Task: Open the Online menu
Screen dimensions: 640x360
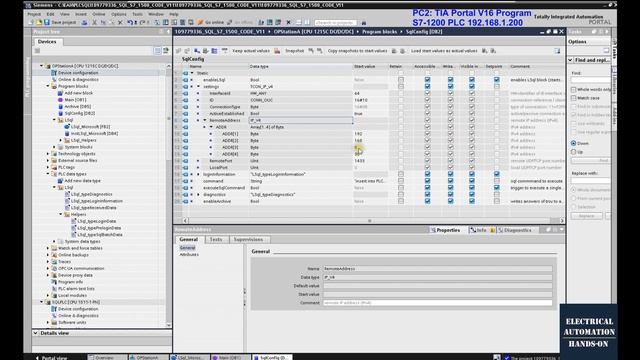Action: click(x=98, y=14)
